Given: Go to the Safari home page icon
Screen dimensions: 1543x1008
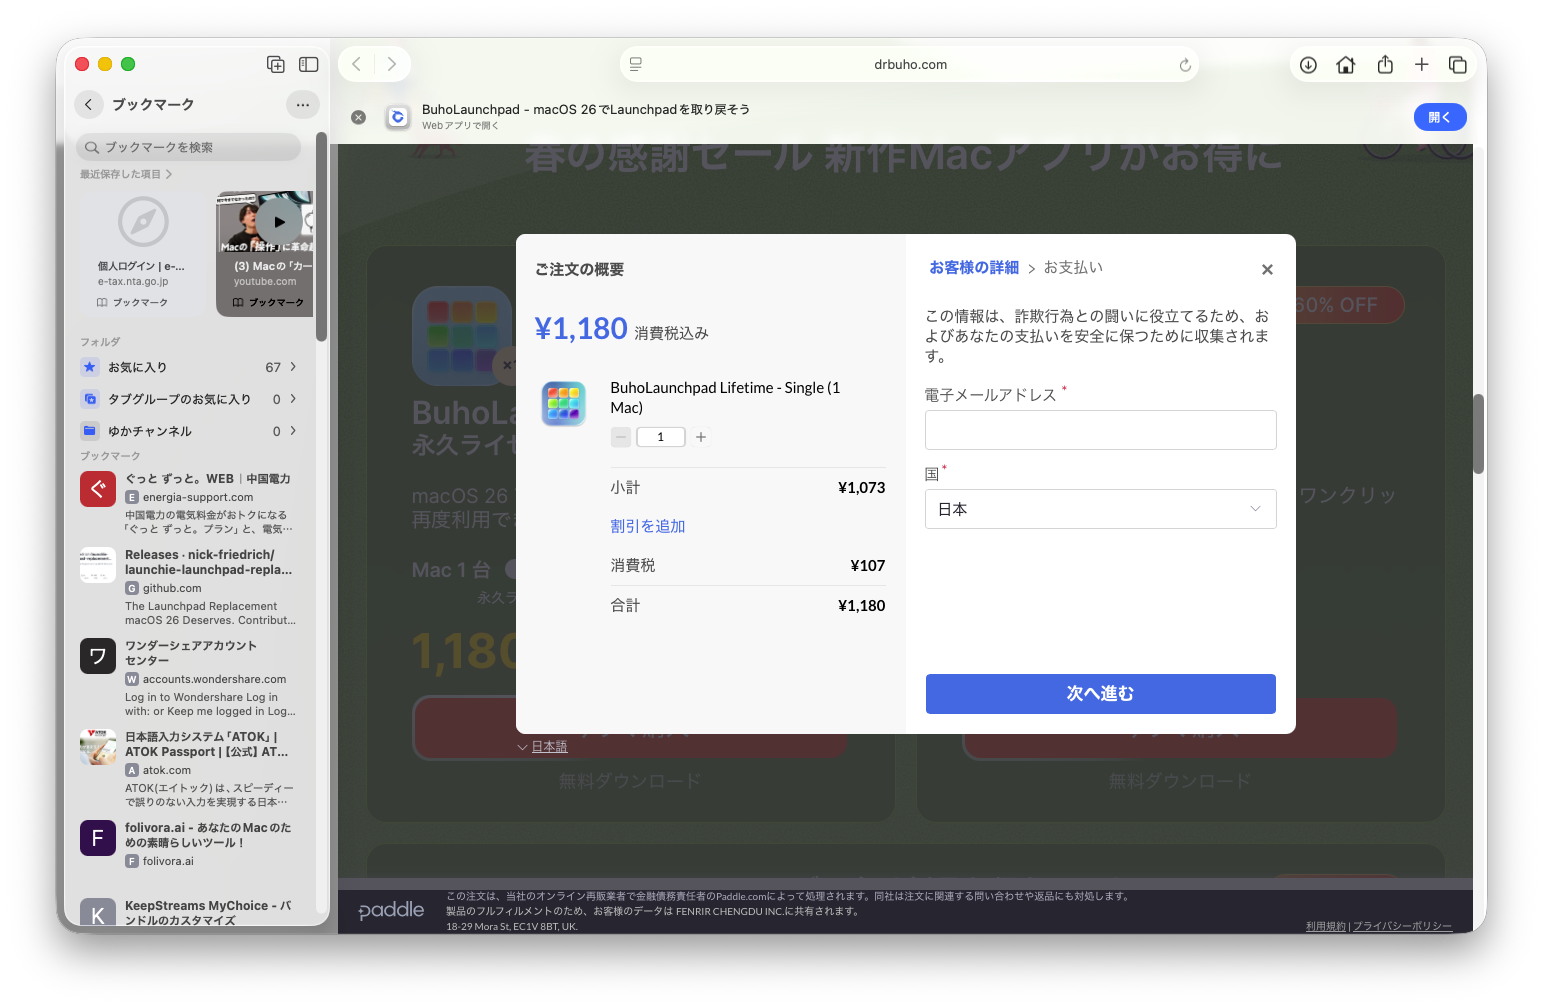Looking at the screenshot, I should tap(1346, 65).
